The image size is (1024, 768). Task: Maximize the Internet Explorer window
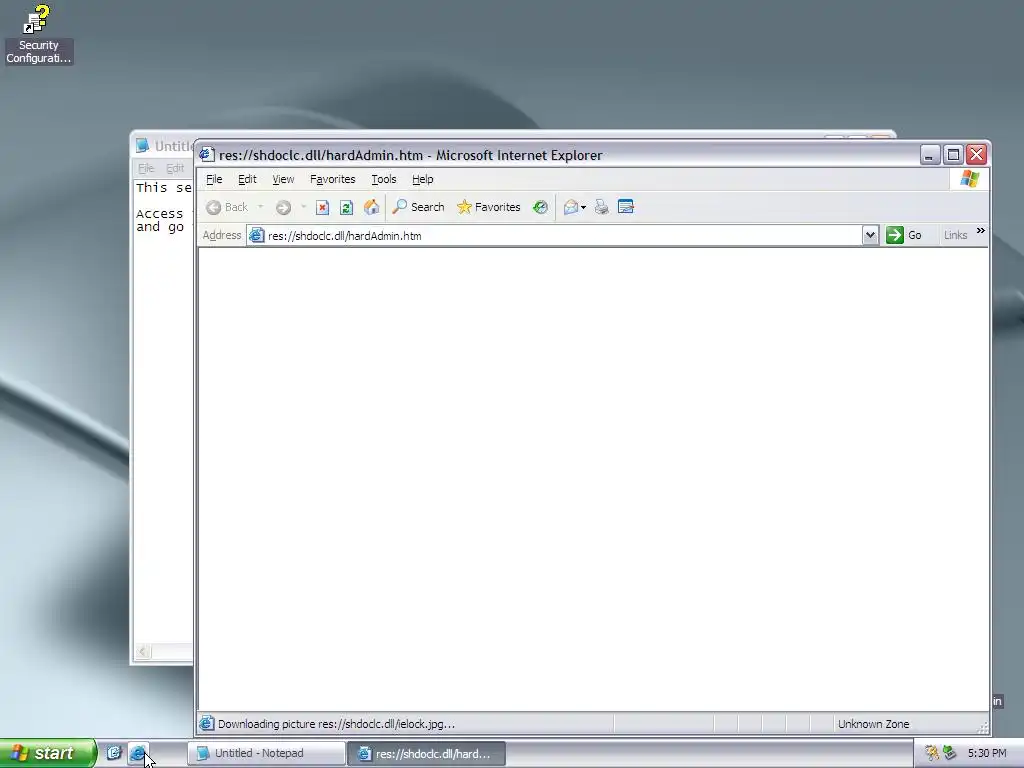point(953,155)
